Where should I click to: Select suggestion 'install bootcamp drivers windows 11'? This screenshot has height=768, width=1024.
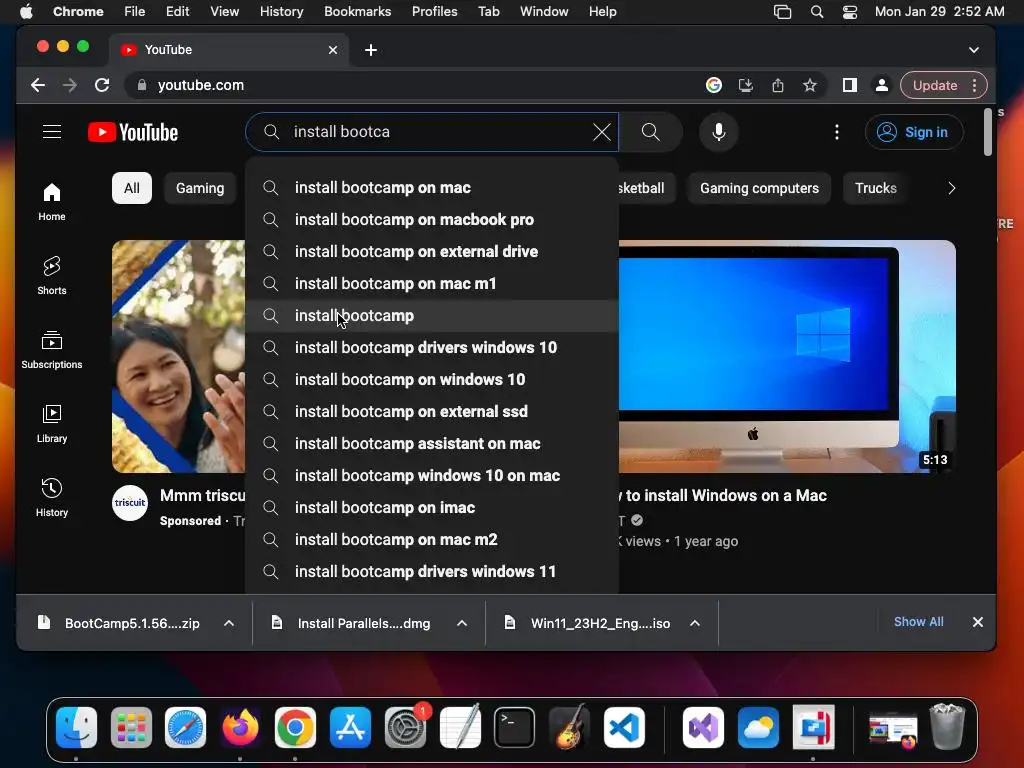point(432,571)
